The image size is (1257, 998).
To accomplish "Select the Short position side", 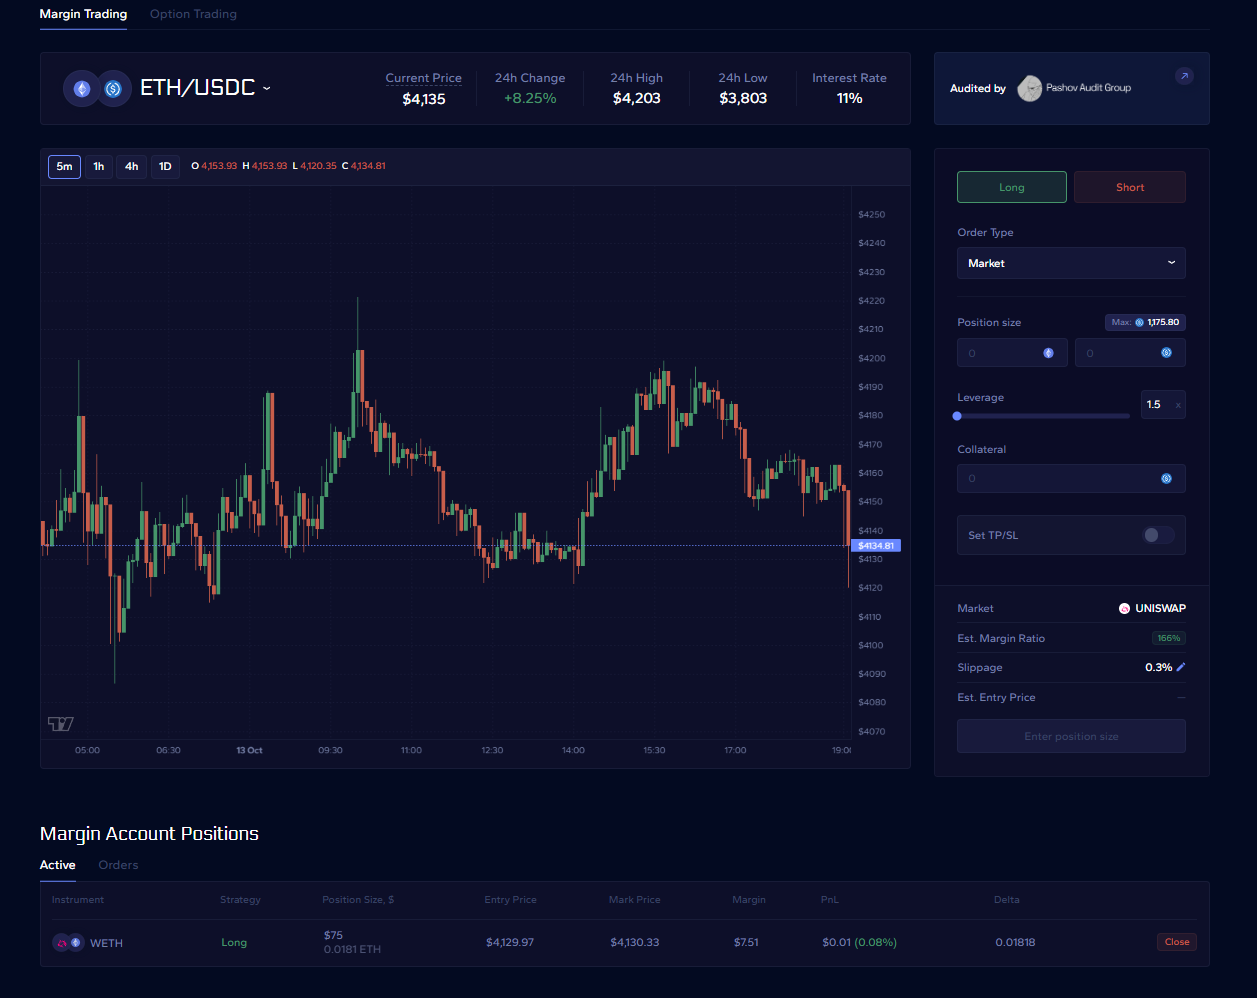I will [x=1129, y=187].
